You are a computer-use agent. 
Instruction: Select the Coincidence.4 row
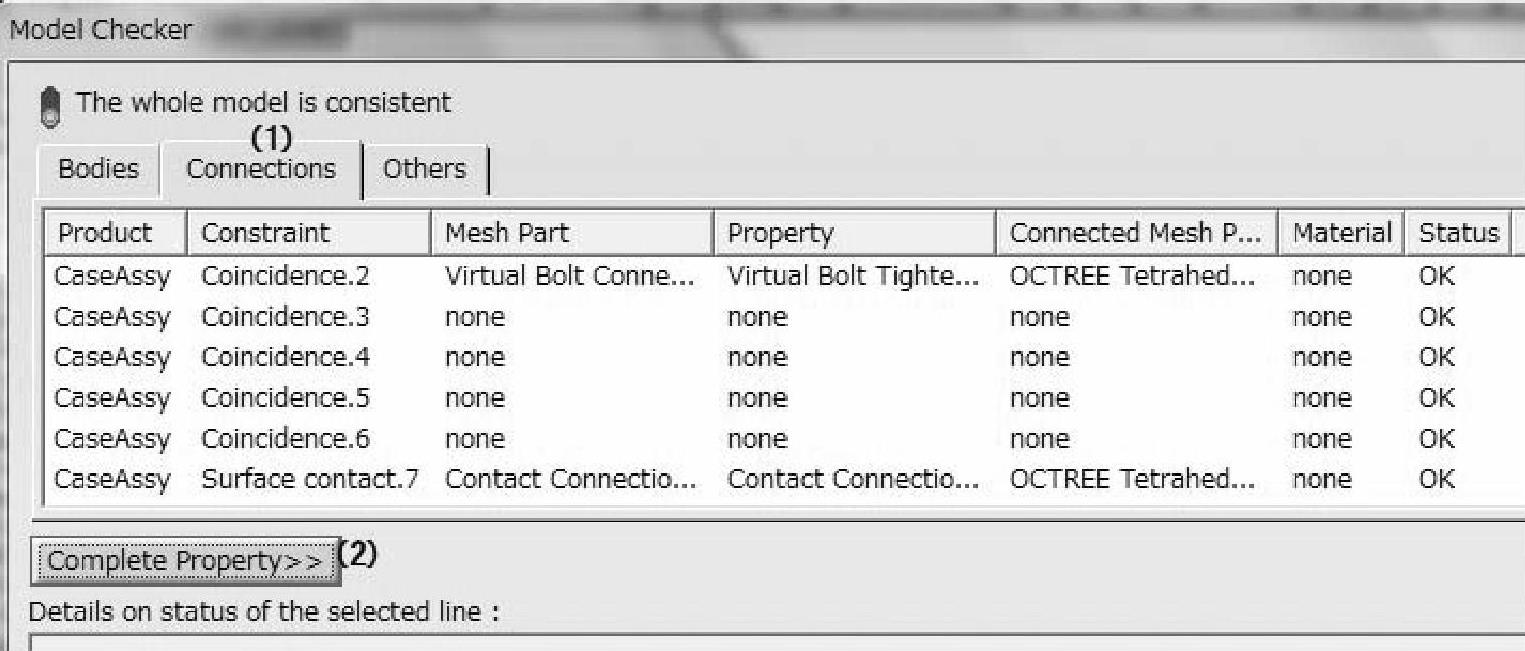coord(285,358)
